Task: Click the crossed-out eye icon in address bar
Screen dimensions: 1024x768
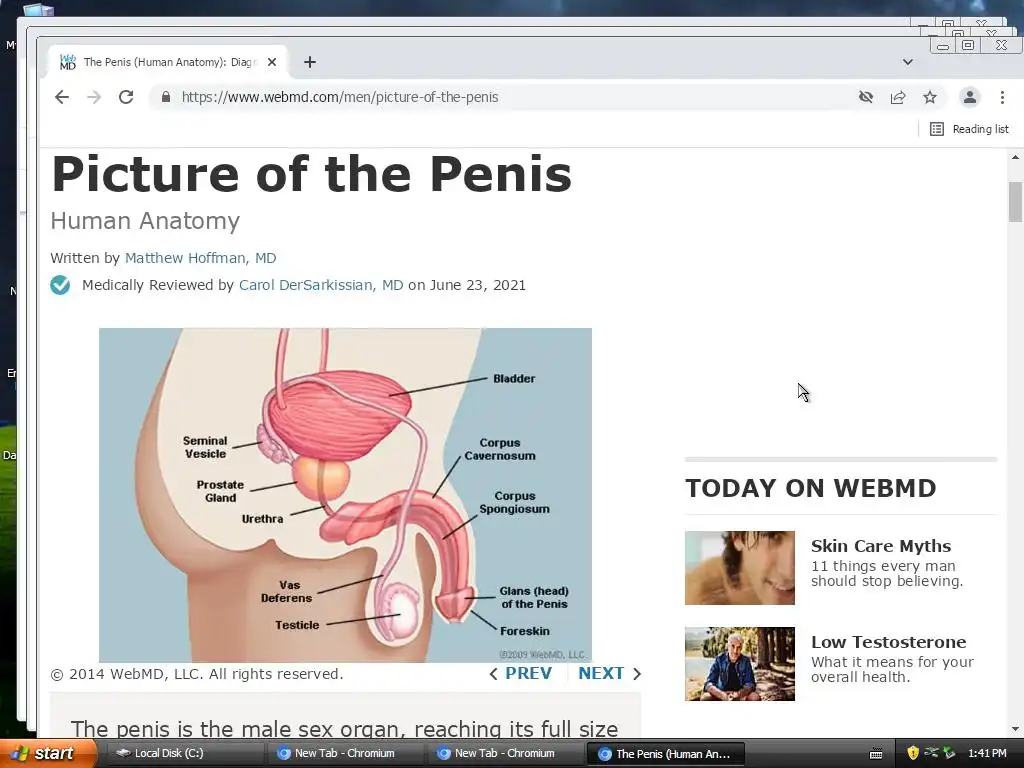Action: pos(866,97)
